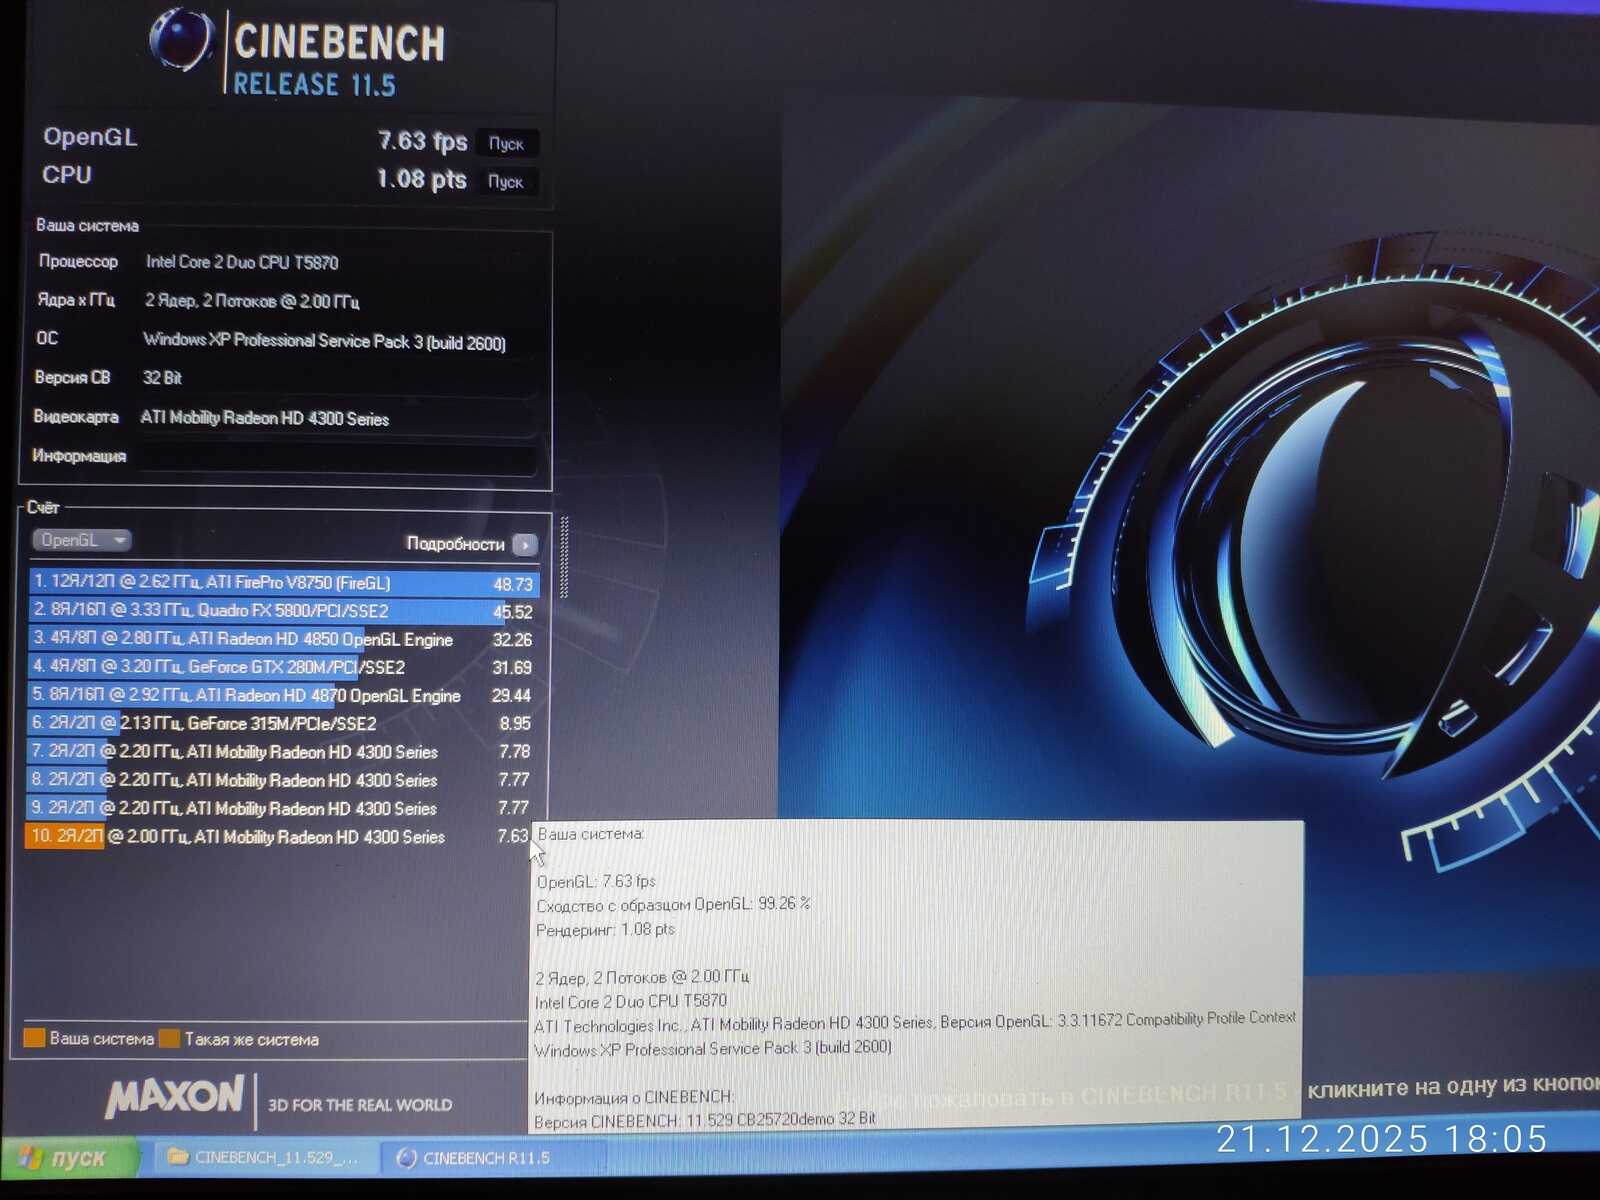The image size is (1600, 1200).
Task: Click the 32 Bit version value
Action: click(162, 378)
